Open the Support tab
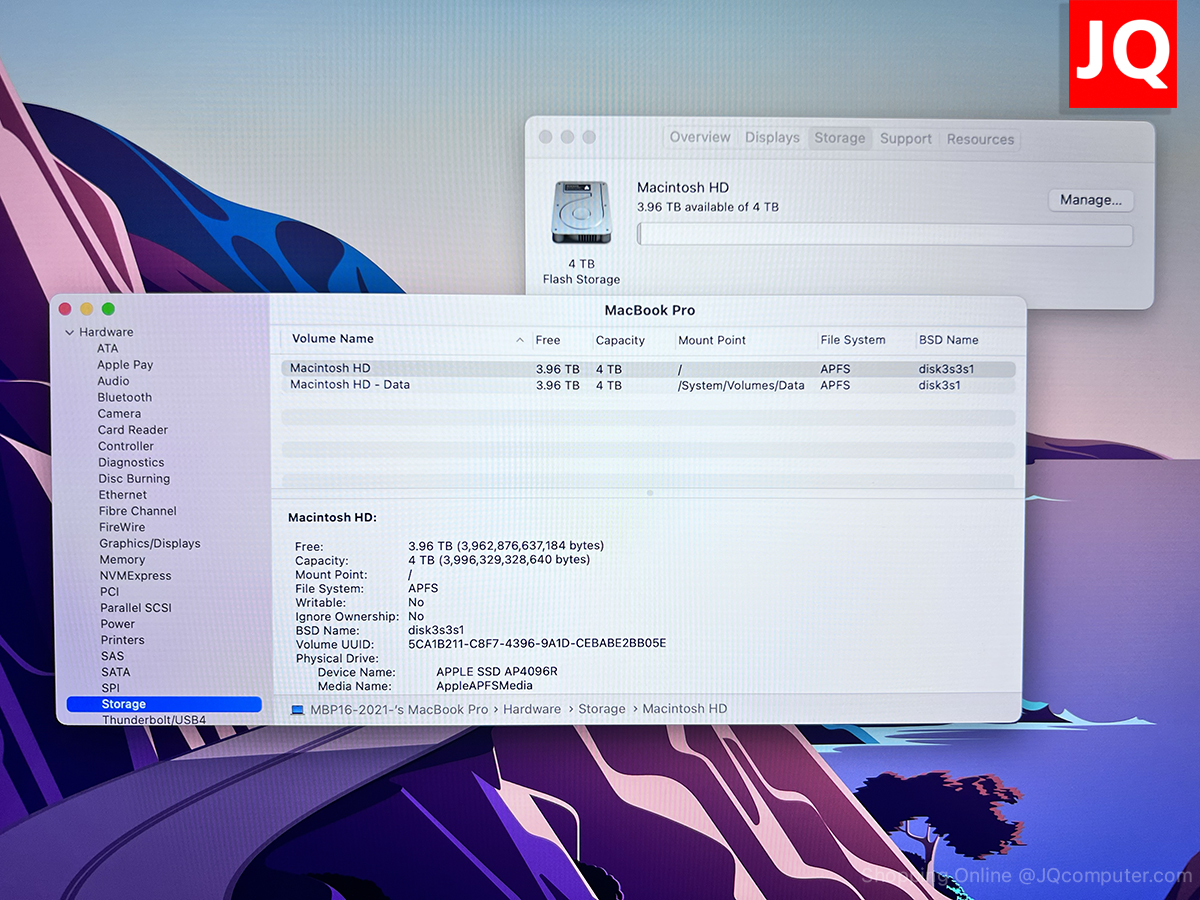This screenshot has height=900, width=1200. (906, 139)
